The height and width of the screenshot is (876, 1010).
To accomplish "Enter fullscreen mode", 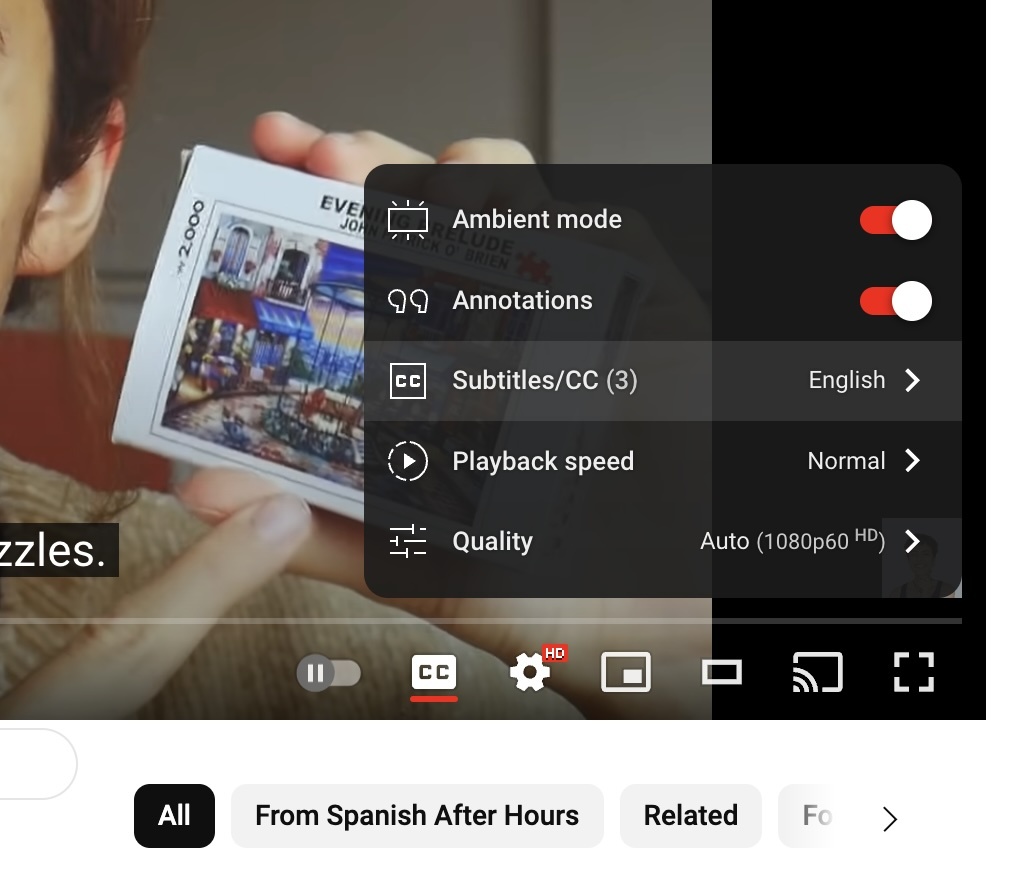I will click(x=913, y=672).
